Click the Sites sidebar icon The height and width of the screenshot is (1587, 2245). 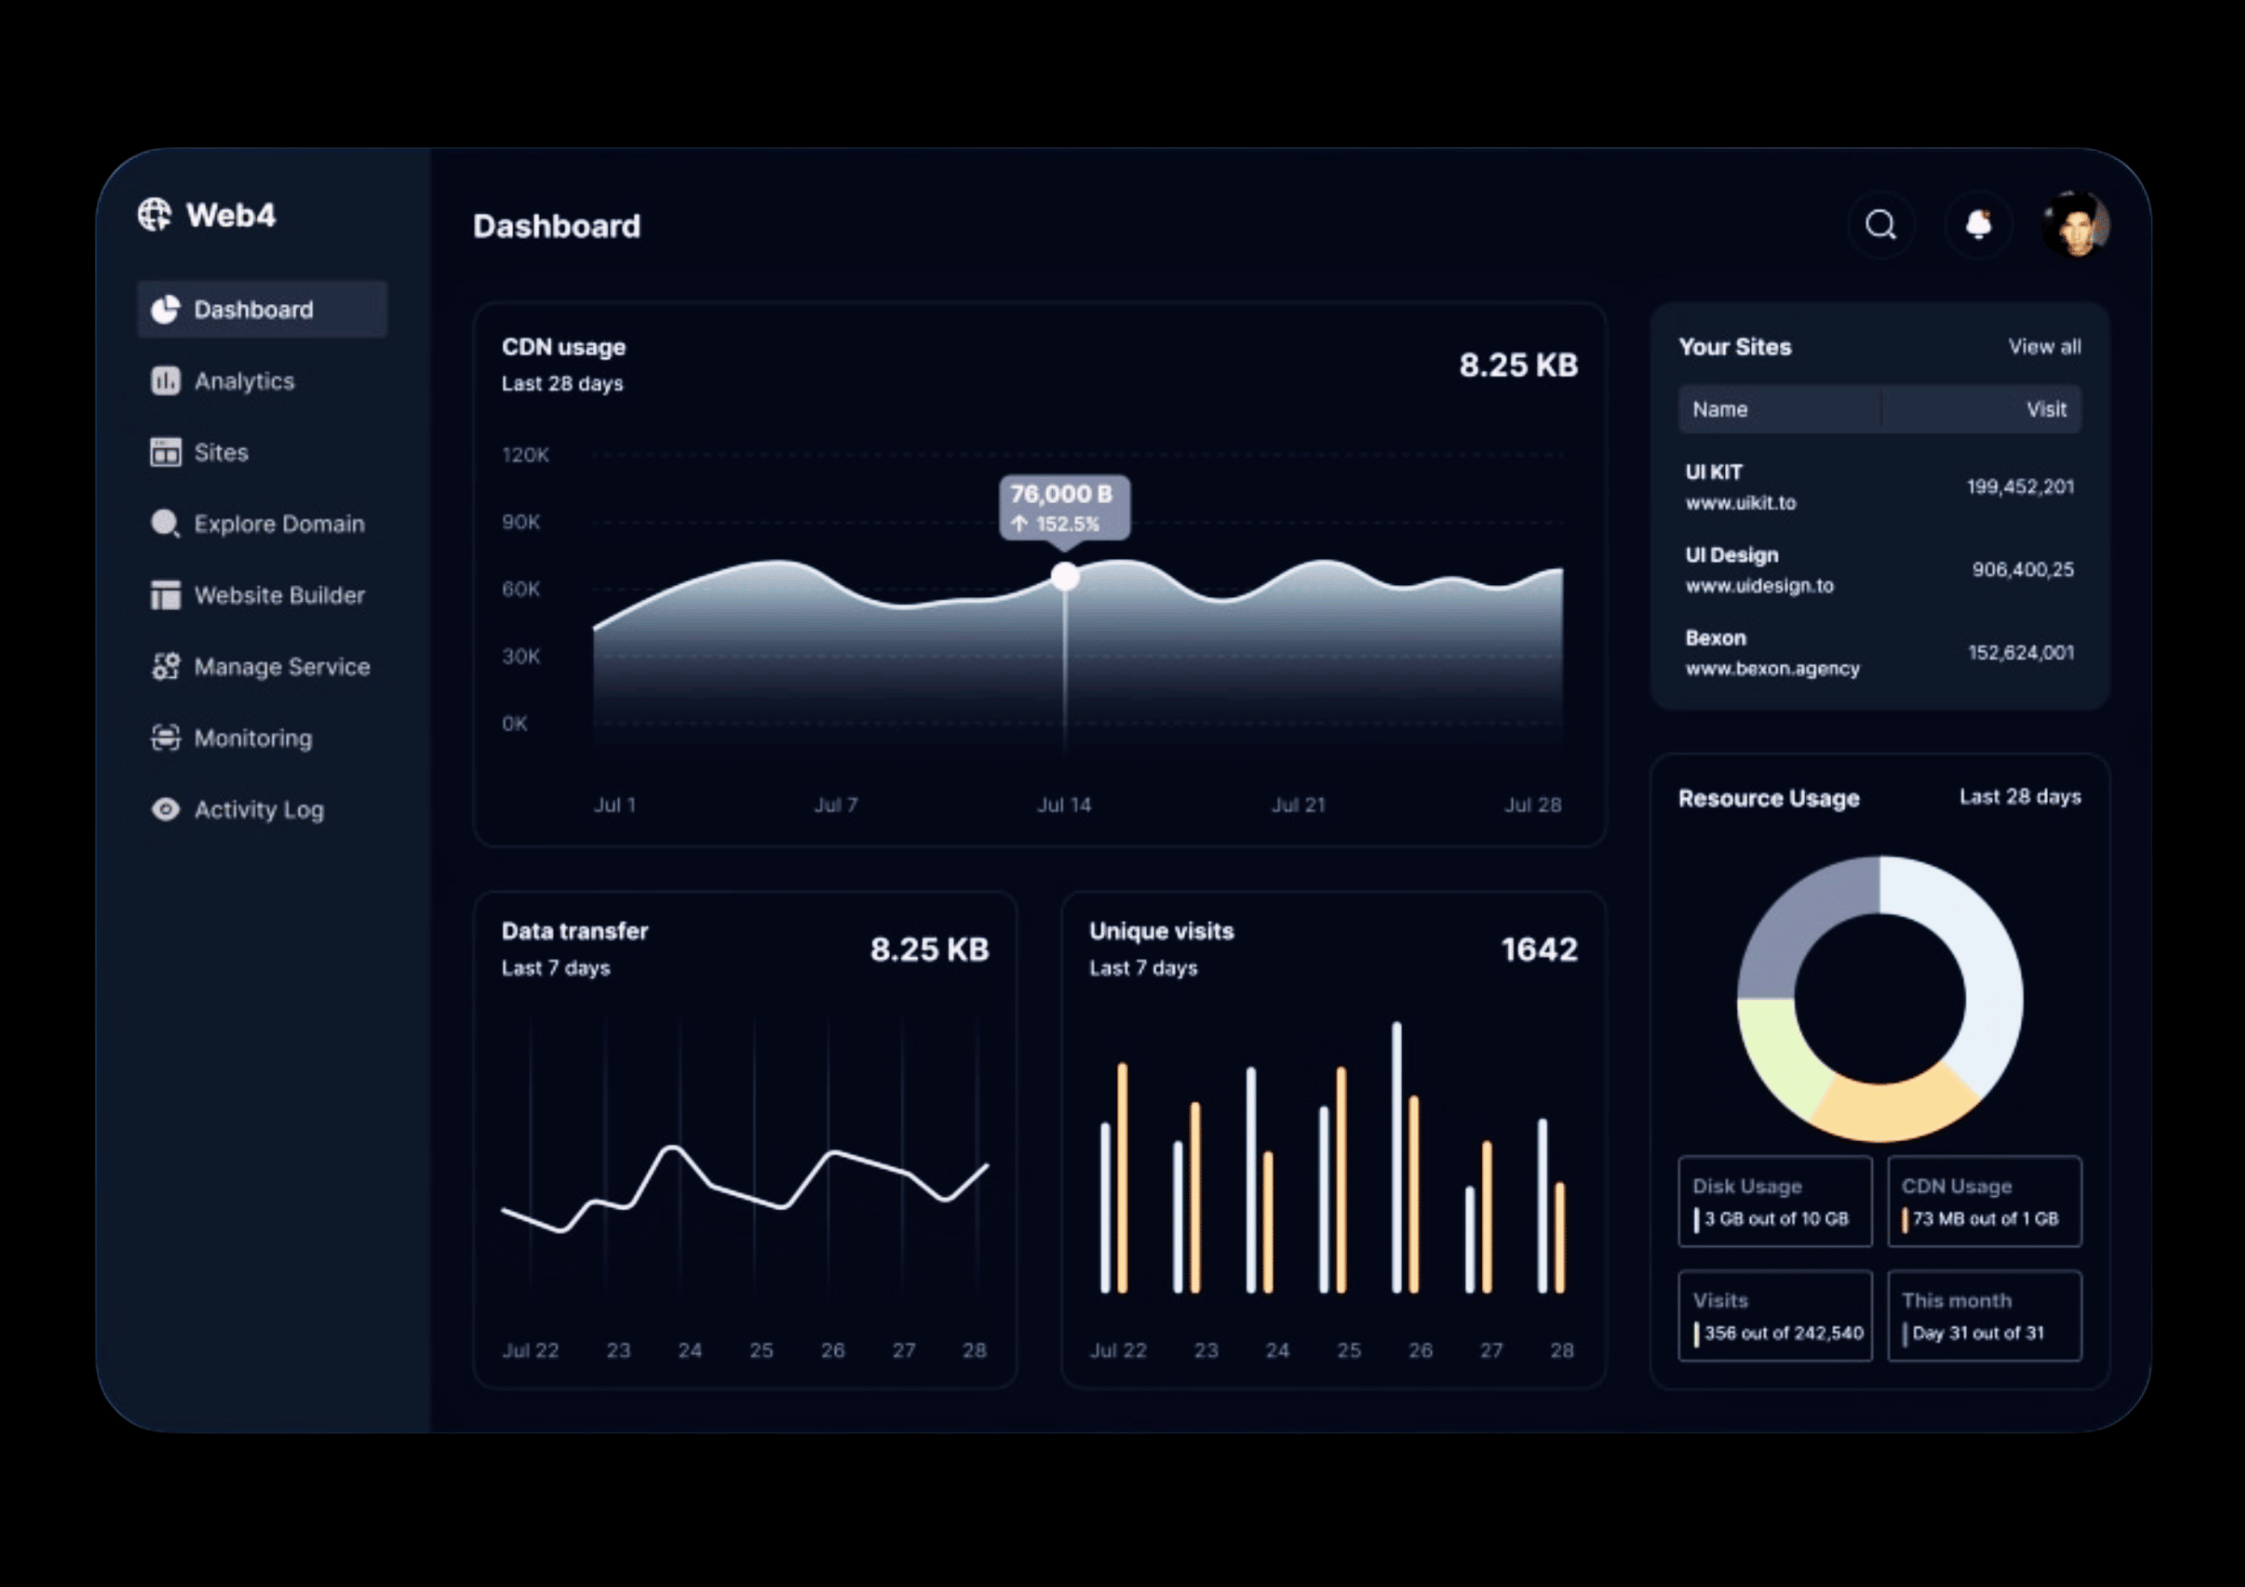click(165, 452)
